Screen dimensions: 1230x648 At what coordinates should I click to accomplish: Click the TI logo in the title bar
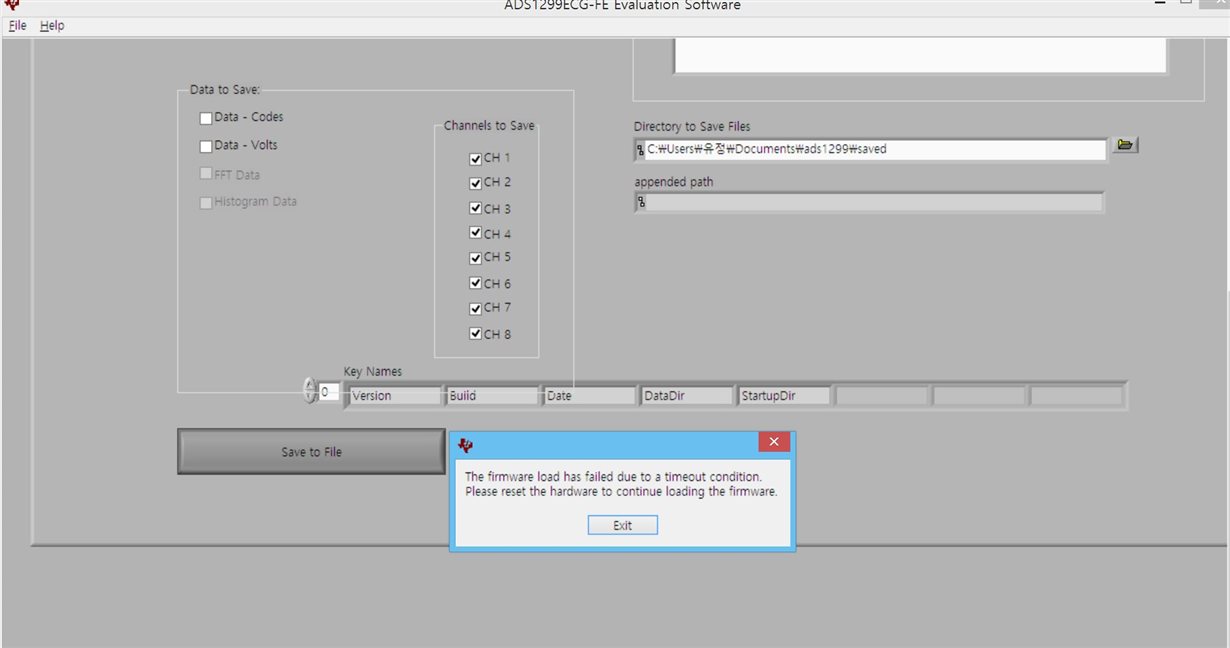[x=10, y=6]
